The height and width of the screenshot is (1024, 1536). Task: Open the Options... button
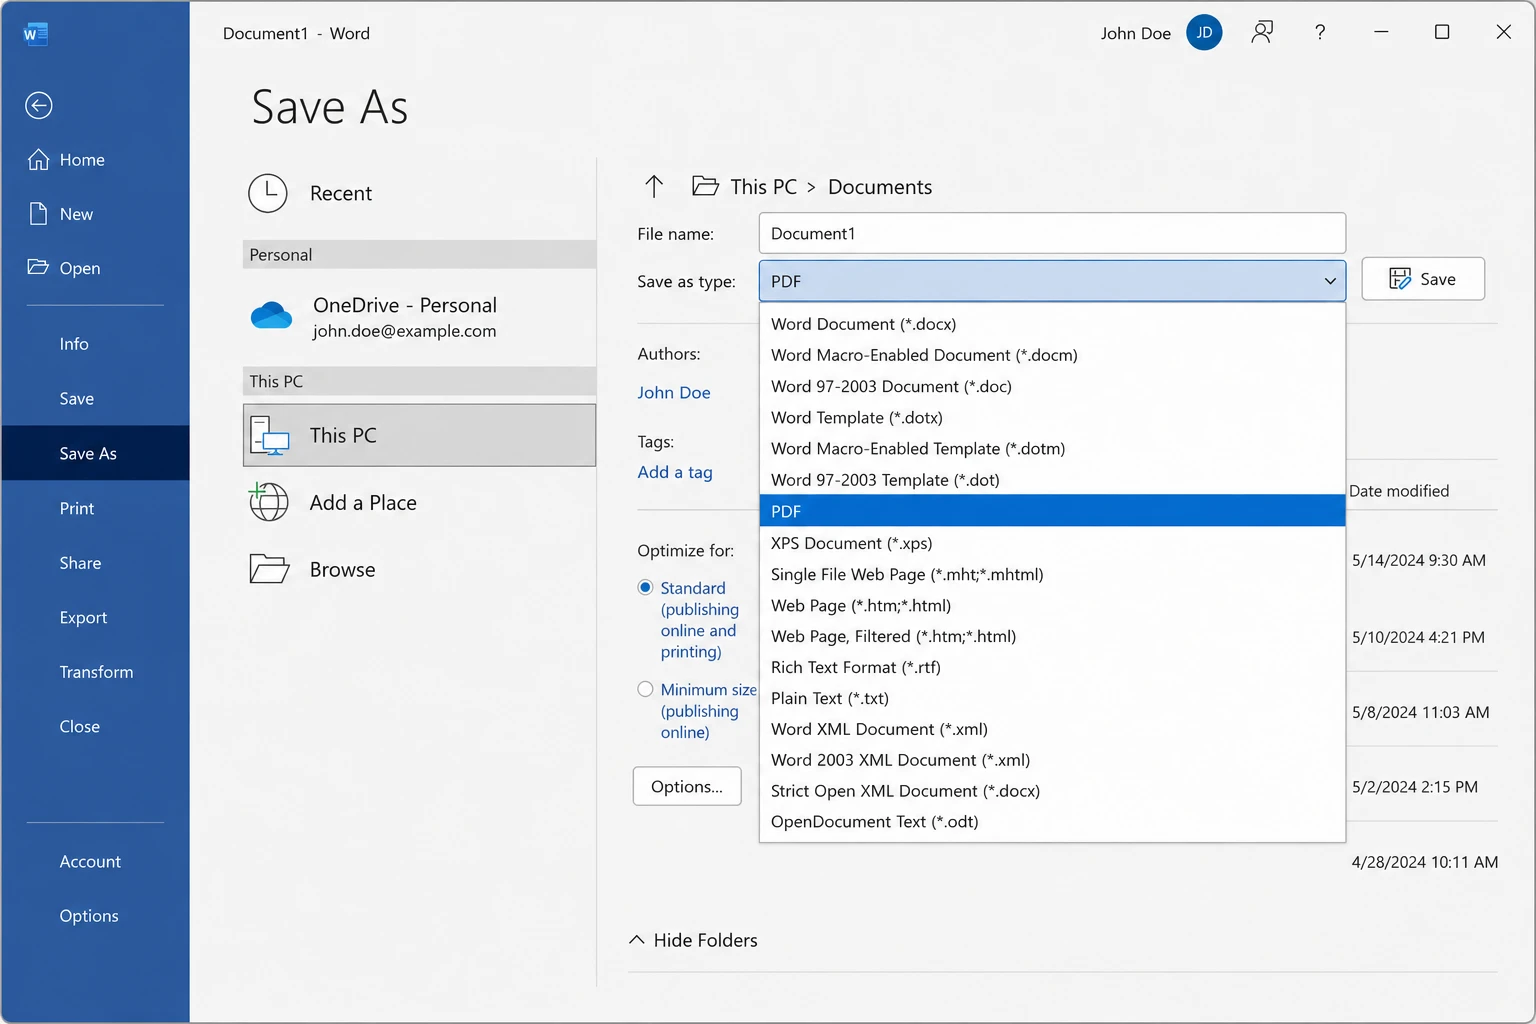click(687, 786)
